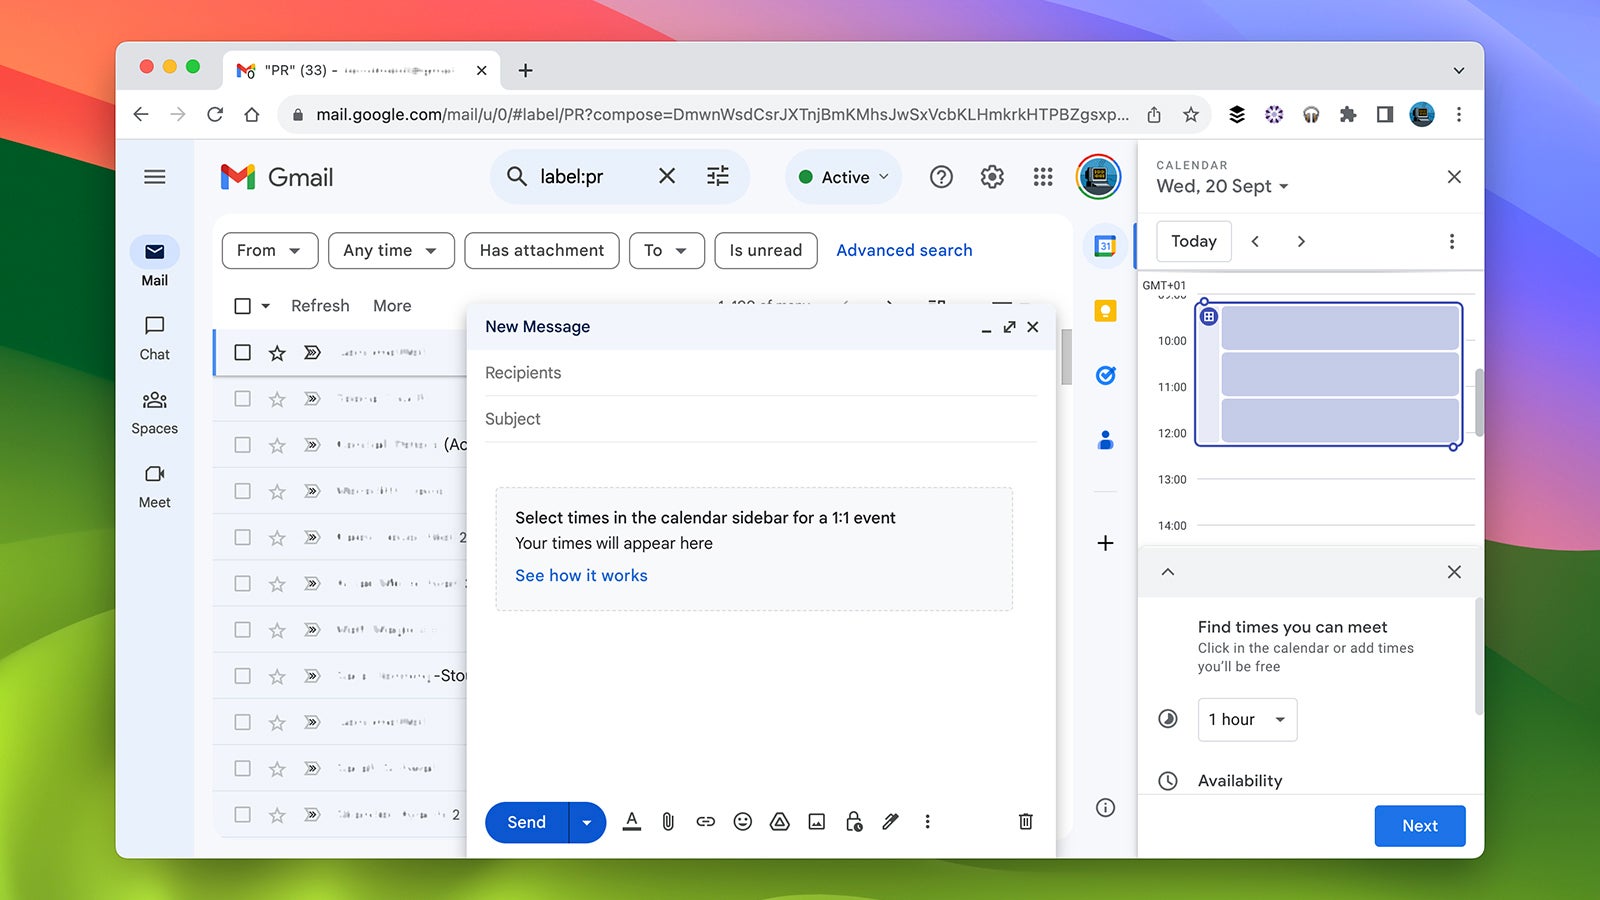Viewport: 1600px width, 900px height.
Task: Collapse the Find times you can meet panel
Action: [1167, 572]
